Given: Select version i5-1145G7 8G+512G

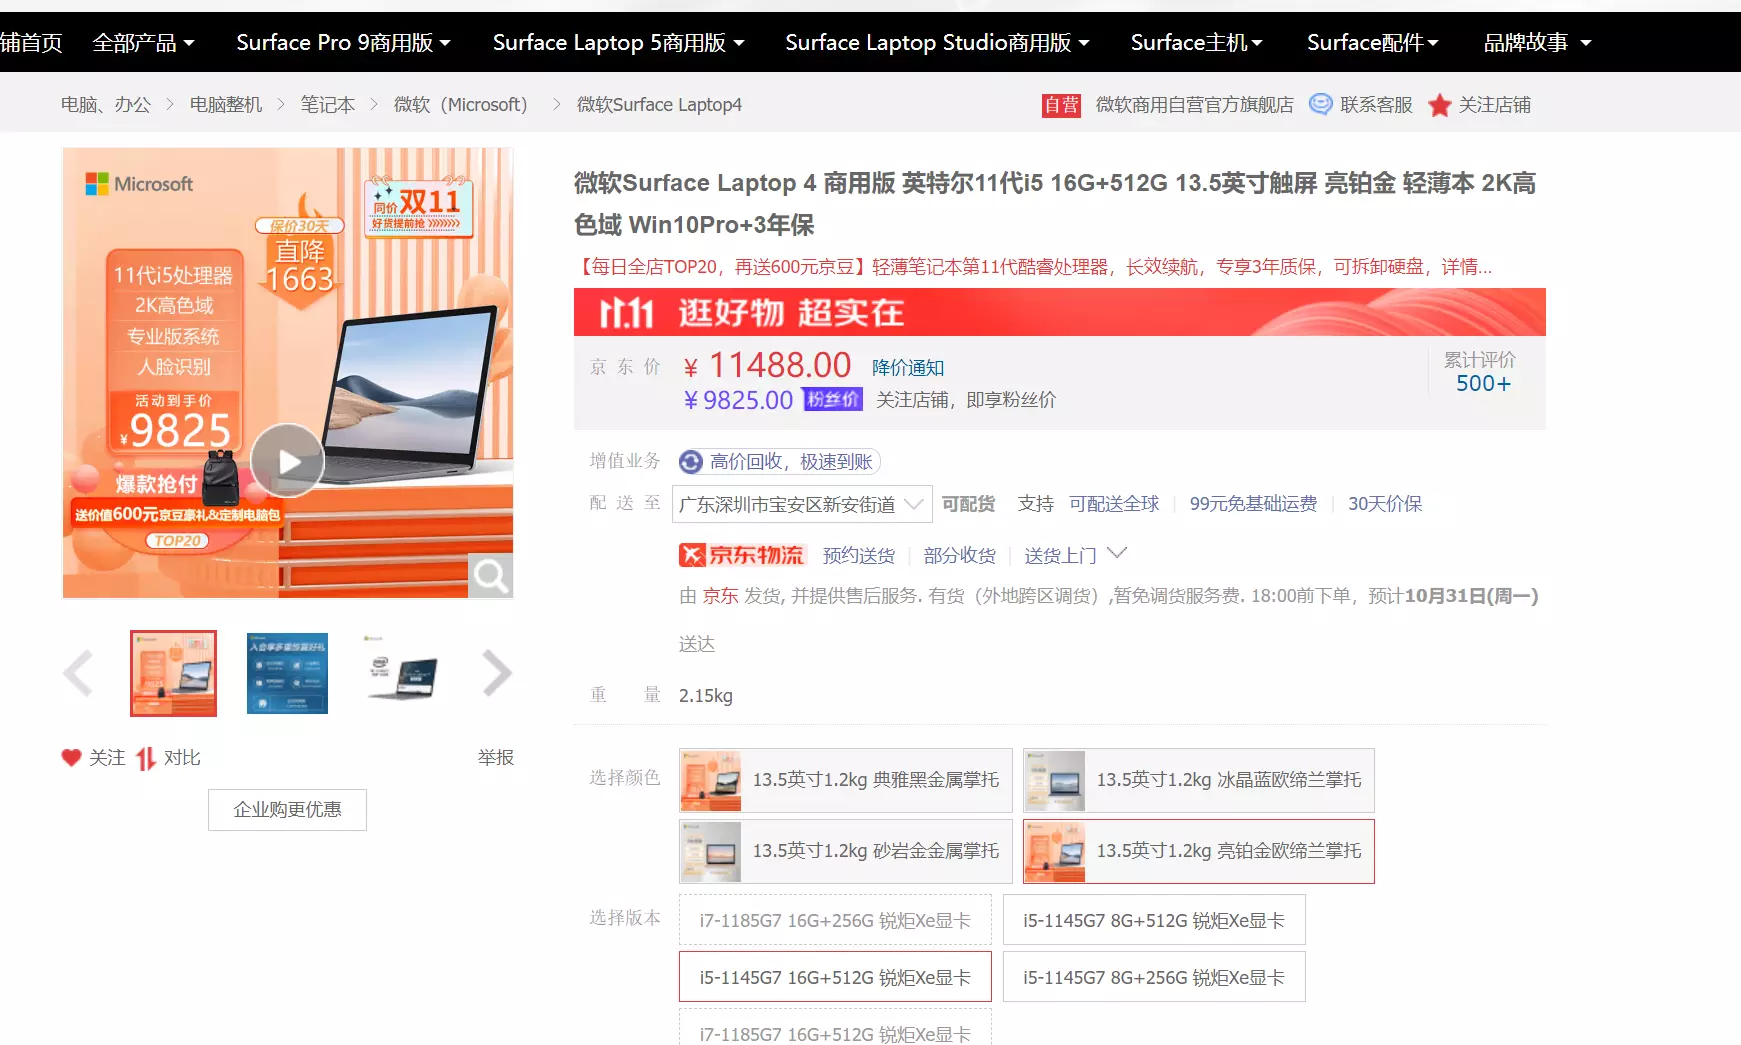Looking at the screenshot, I should coord(1154,920).
